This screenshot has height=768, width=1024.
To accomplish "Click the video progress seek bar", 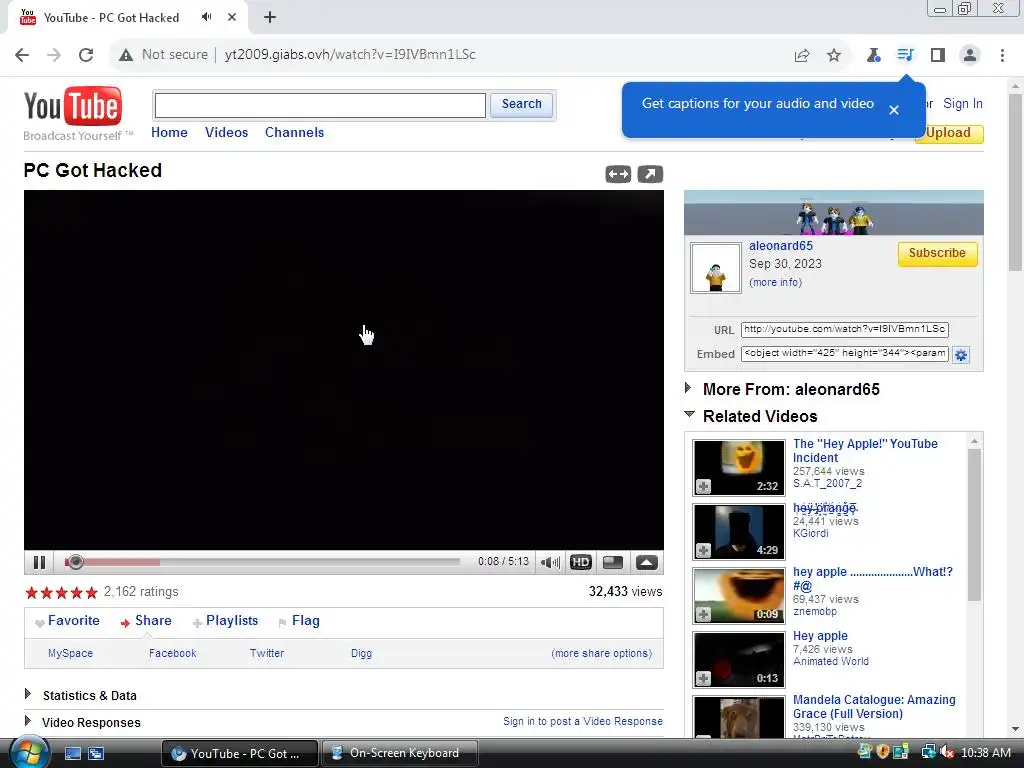I will click(263, 562).
